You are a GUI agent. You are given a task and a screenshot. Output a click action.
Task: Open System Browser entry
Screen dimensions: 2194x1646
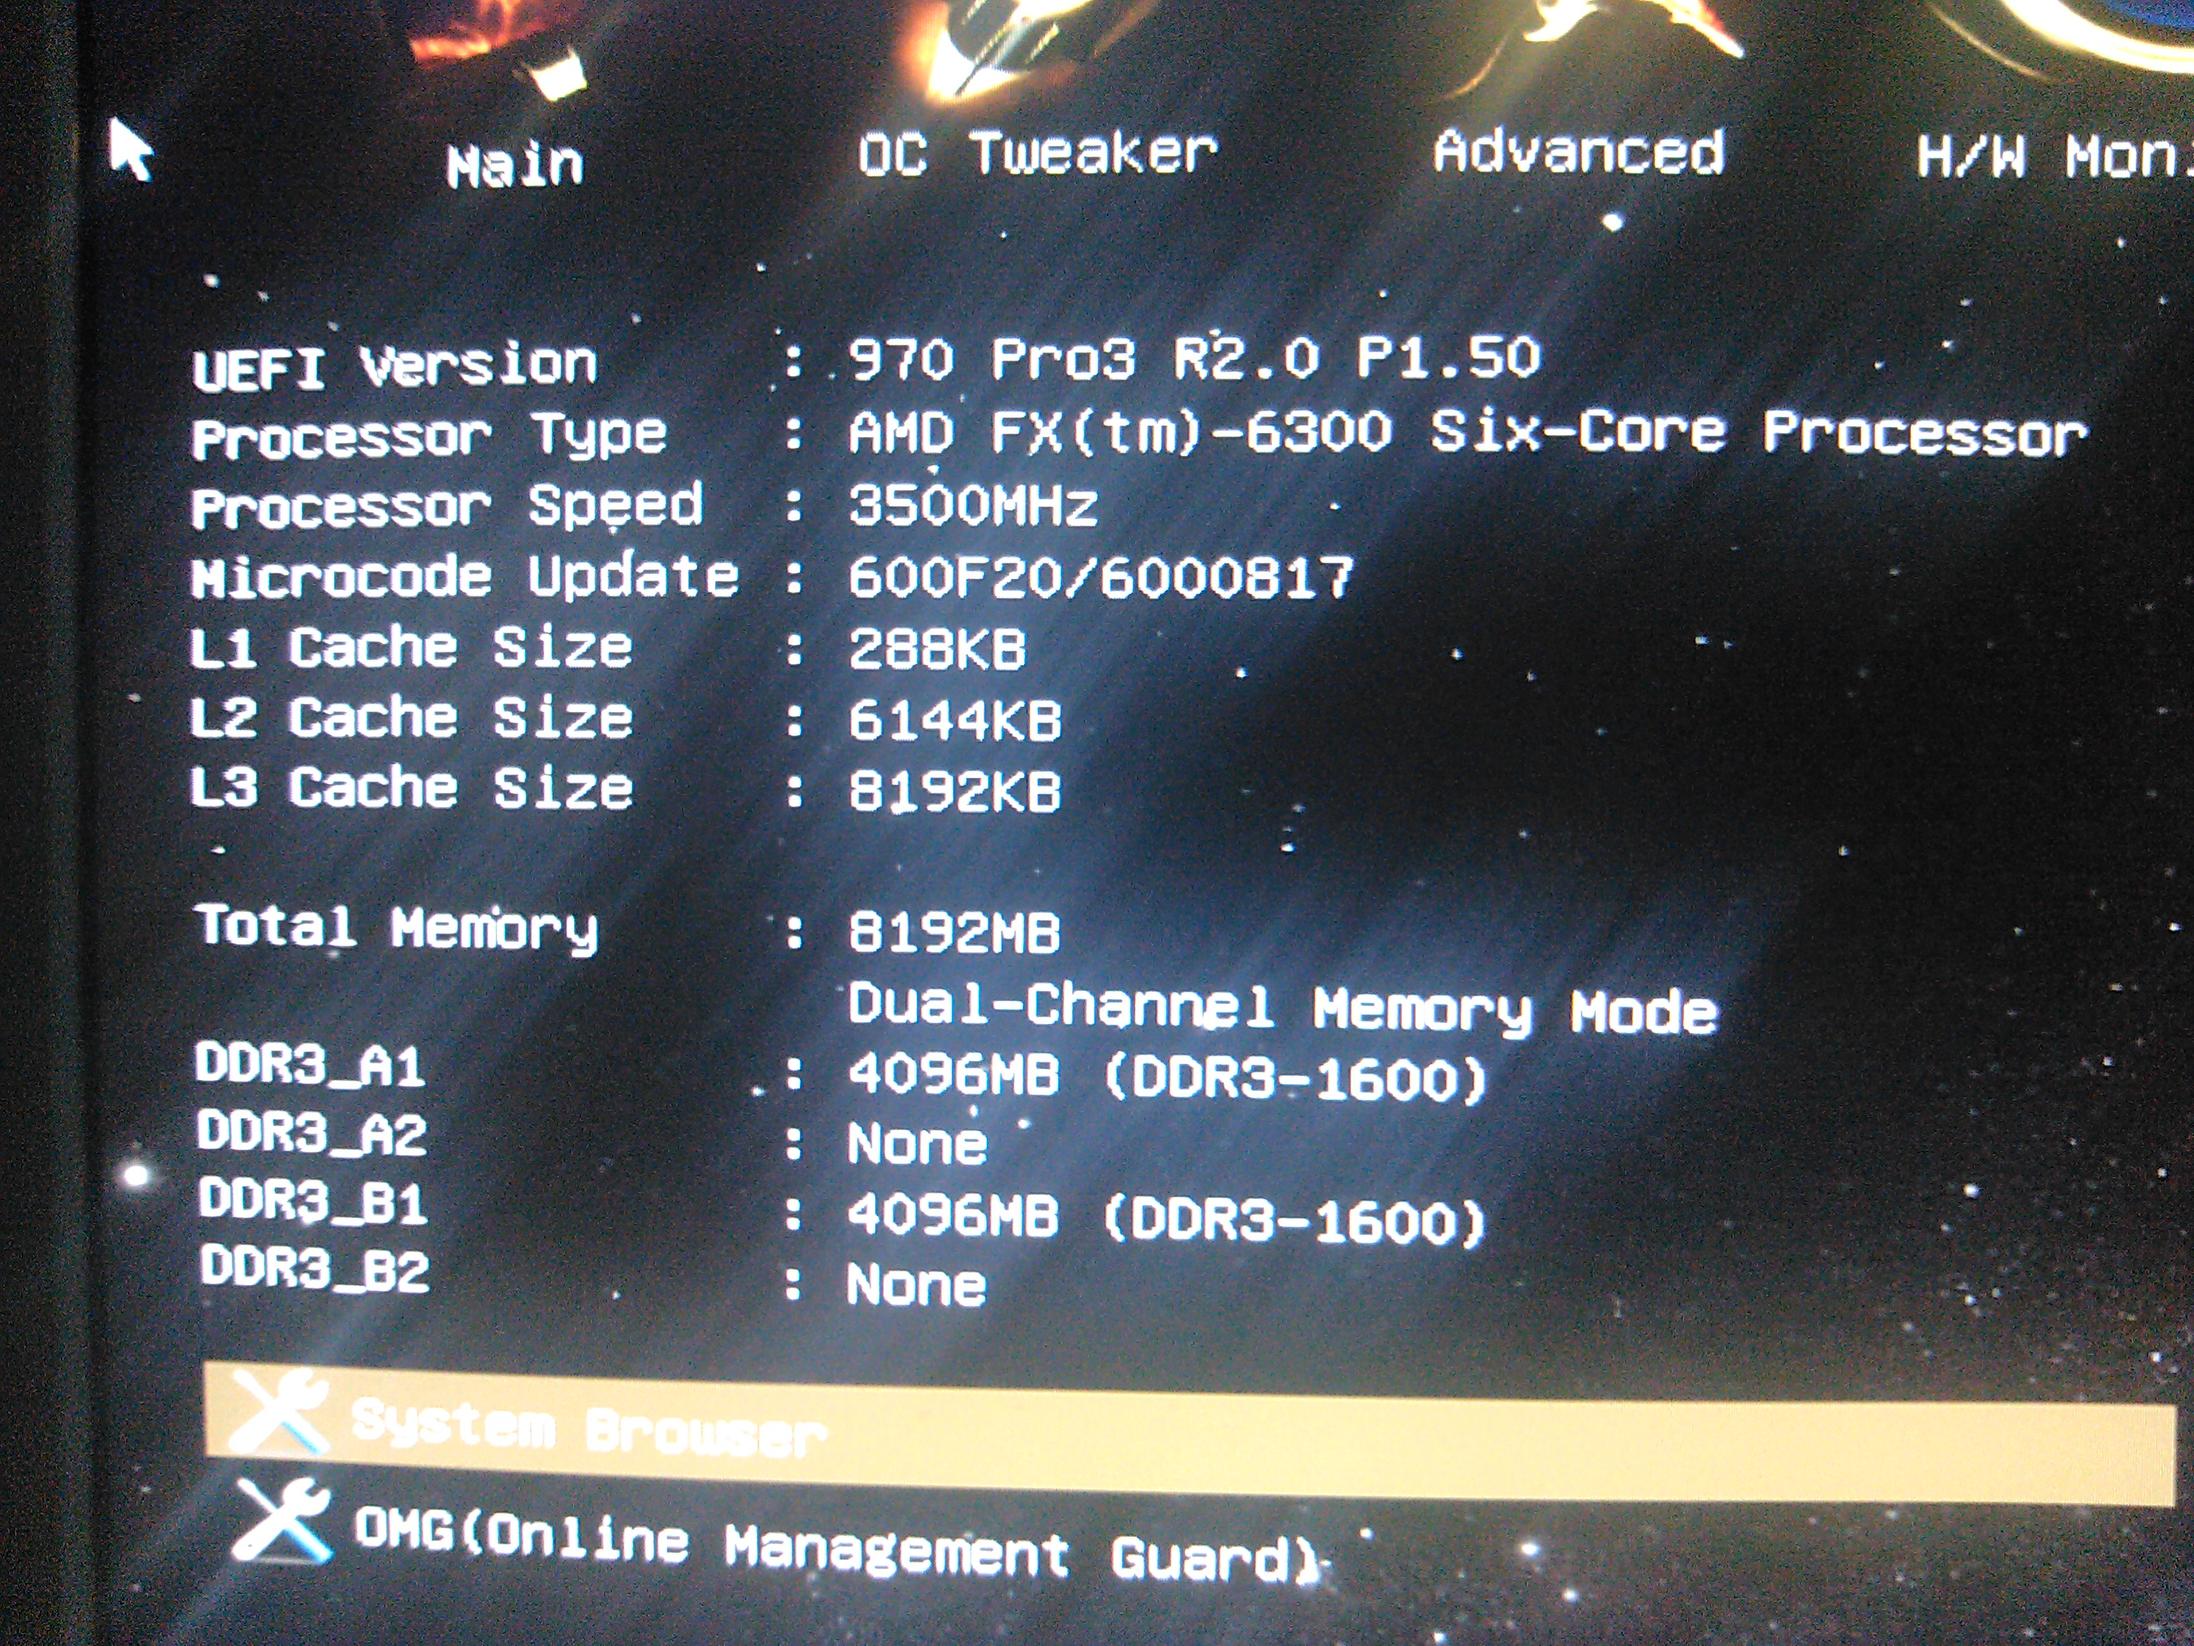[x=590, y=1427]
